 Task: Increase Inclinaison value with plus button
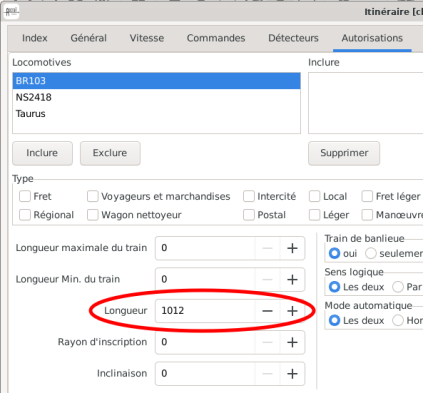click(292, 374)
